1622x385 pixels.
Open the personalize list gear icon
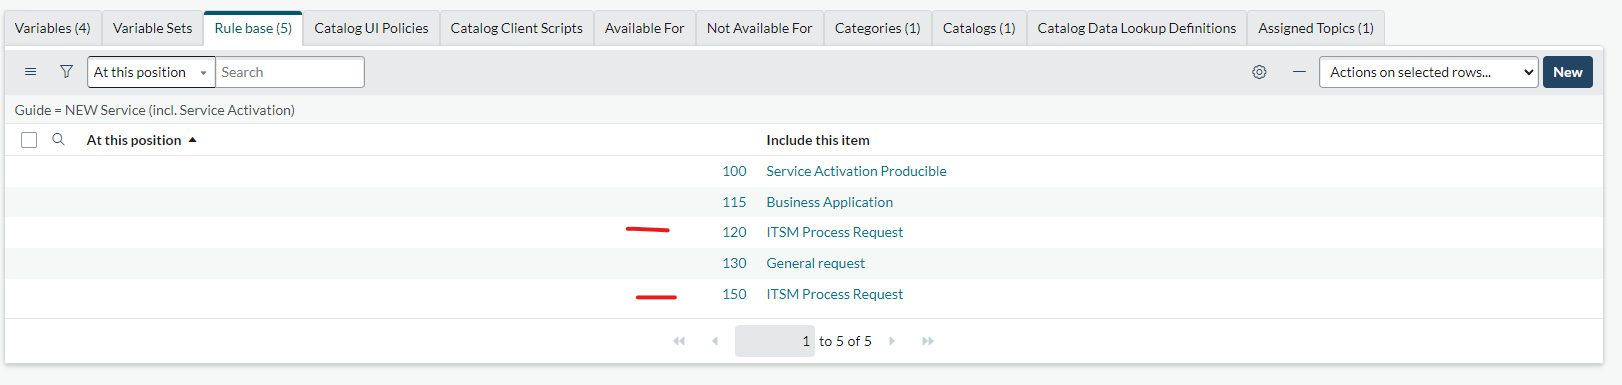[x=1259, y=72]
